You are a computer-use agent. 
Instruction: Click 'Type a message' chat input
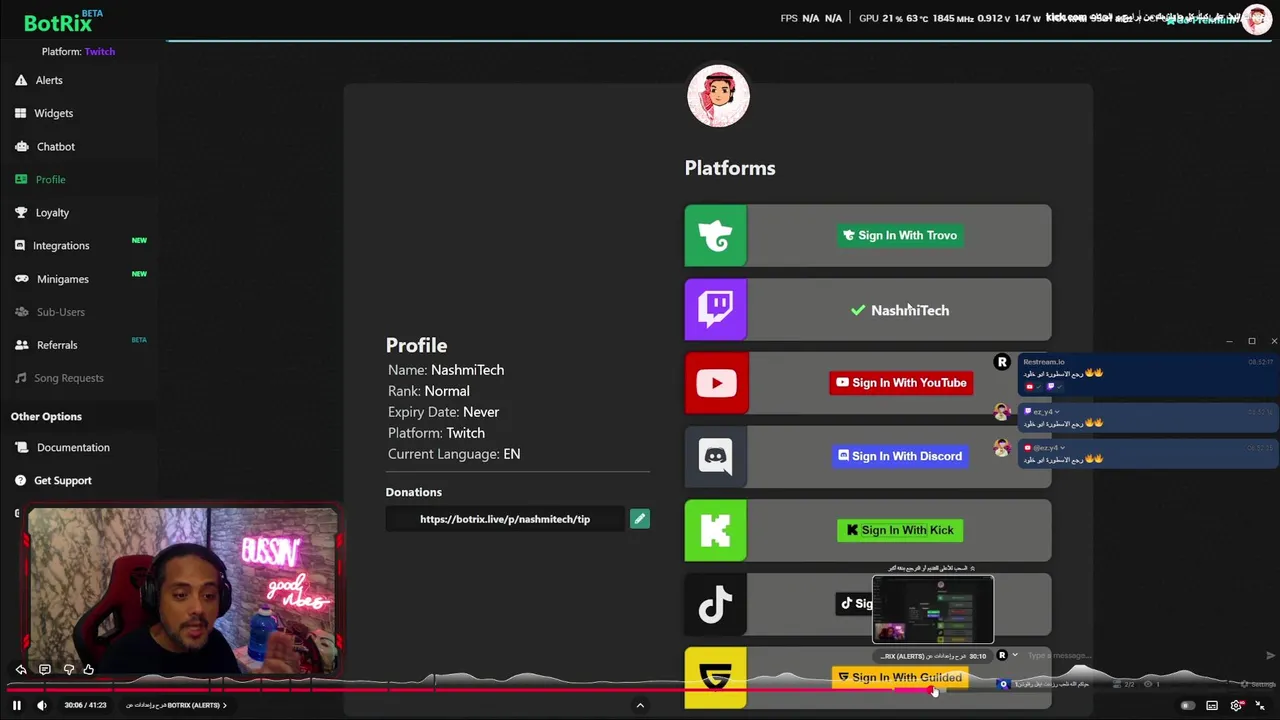click(1059, 656)
